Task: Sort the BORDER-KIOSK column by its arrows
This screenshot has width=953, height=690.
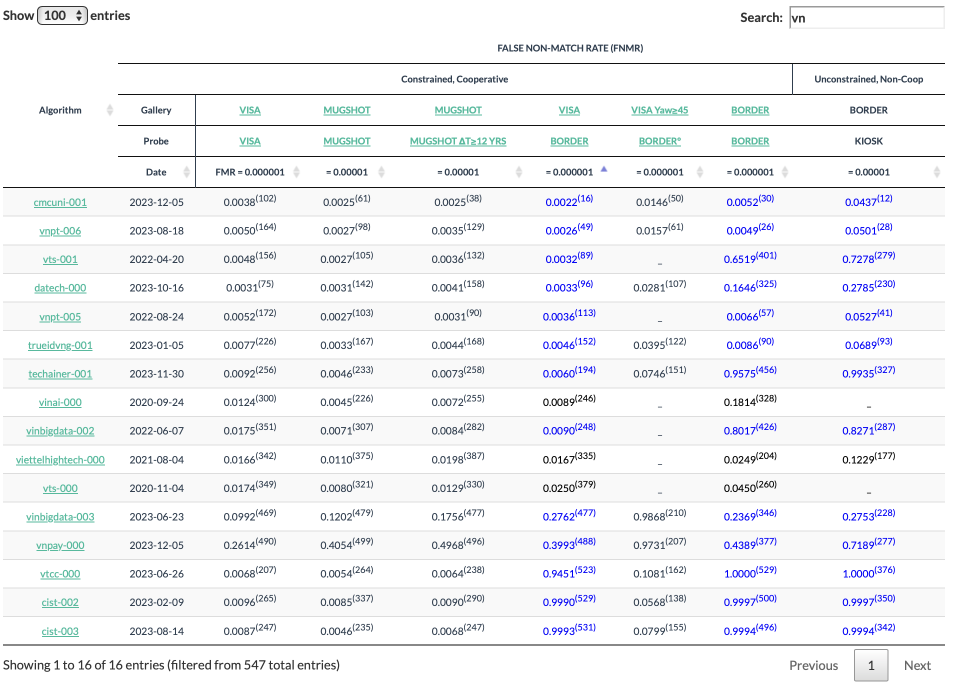Action: pos(936,172)
